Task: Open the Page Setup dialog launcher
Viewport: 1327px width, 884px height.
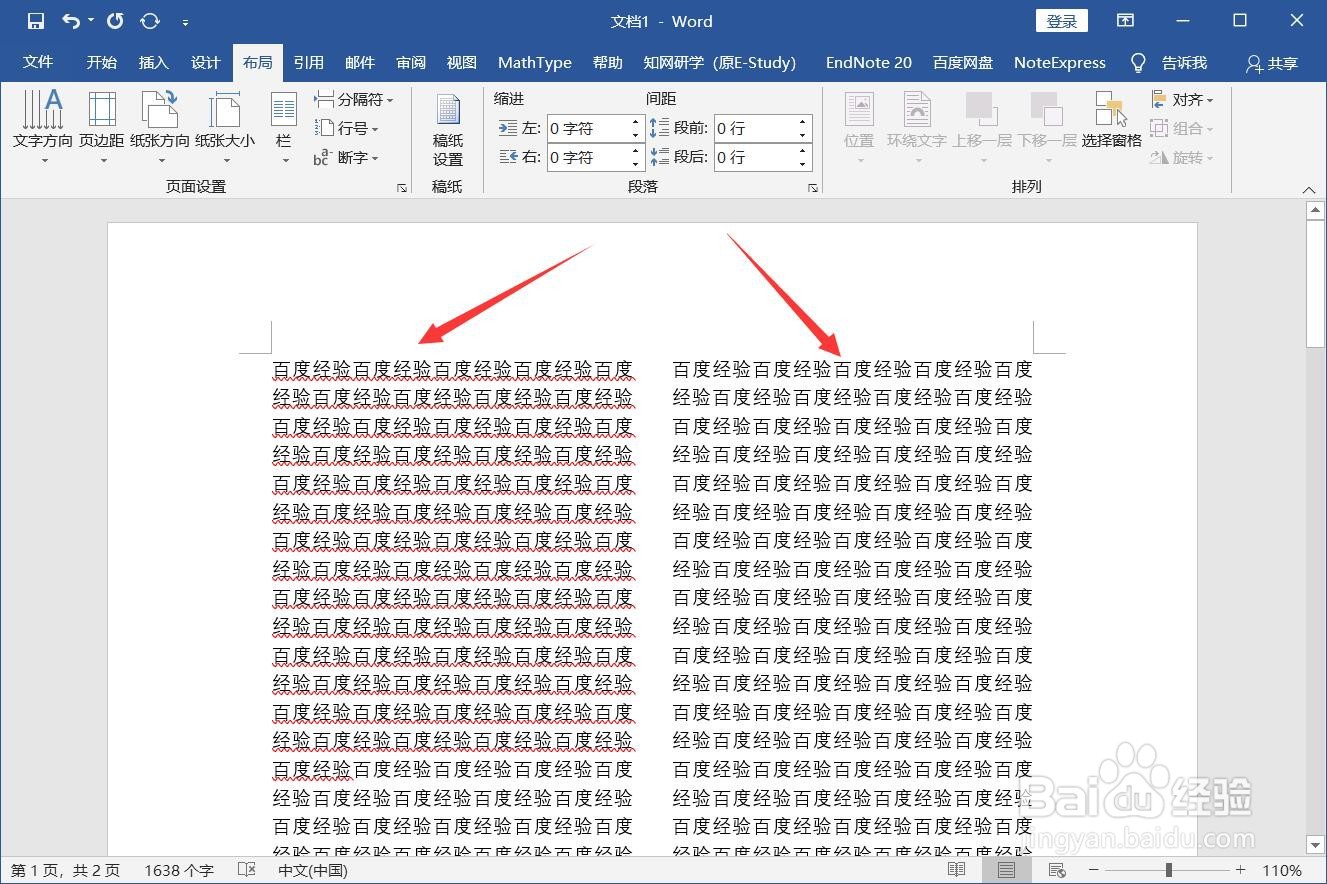Action: point(402,188)
